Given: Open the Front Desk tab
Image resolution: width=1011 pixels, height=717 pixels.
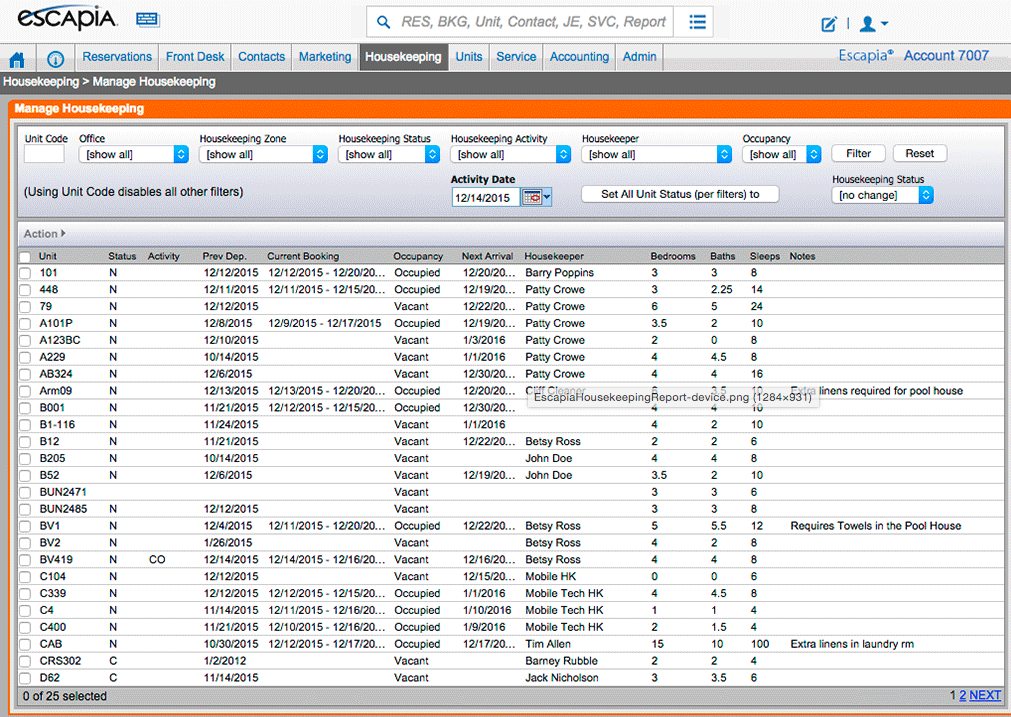Looking at the screenshot, I should [x=195, y=57].
